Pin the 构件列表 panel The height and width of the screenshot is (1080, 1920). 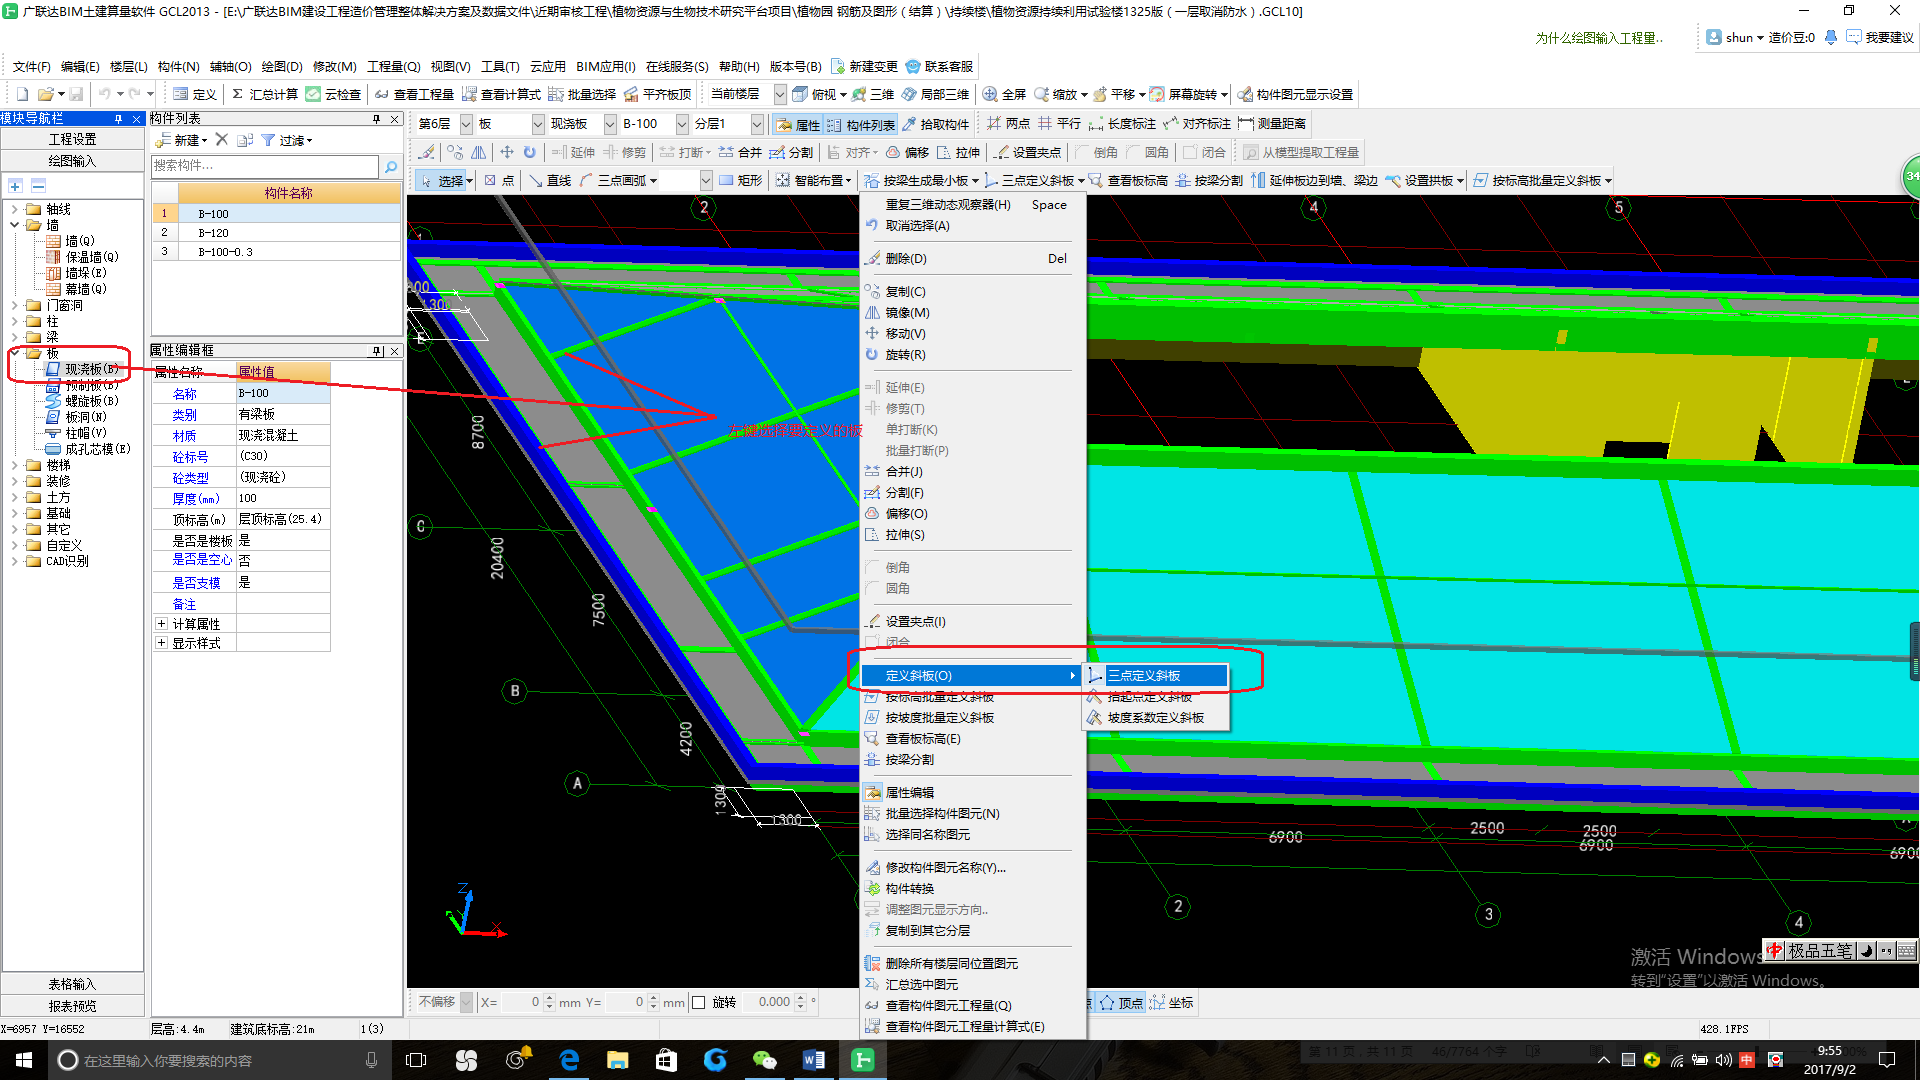tap(376, 119)
